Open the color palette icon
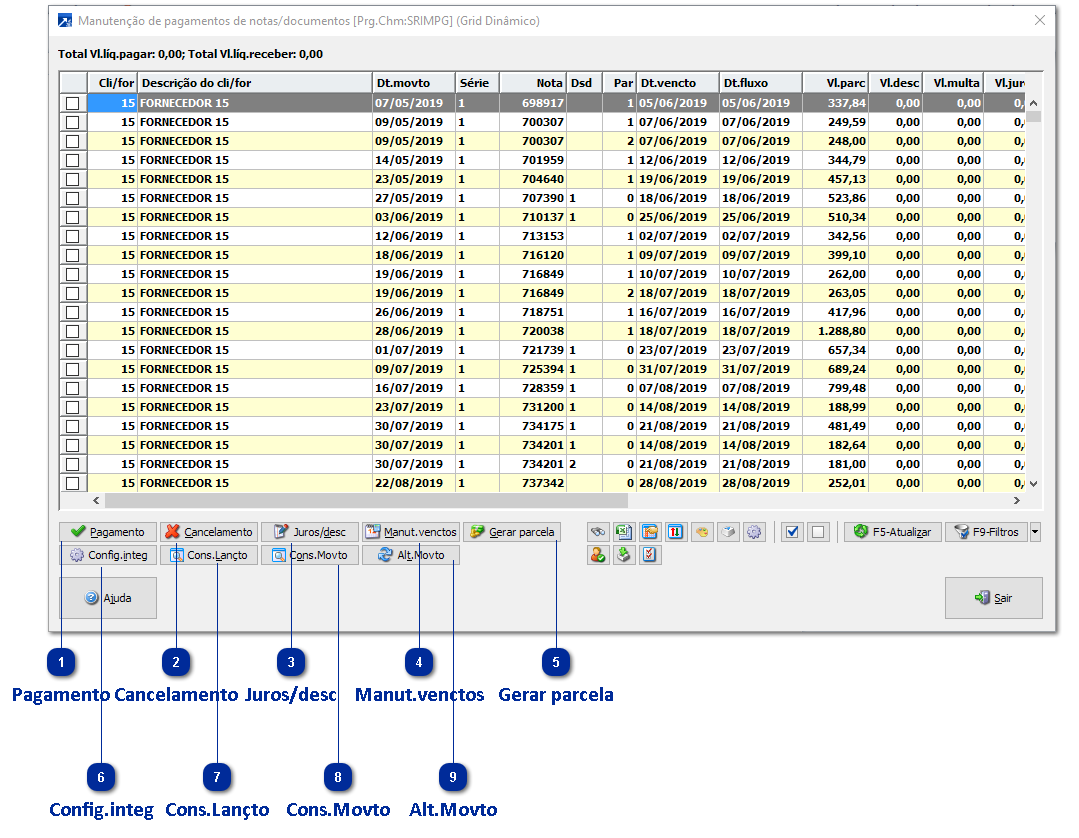 pyautogui.click(x=702, y=532)
